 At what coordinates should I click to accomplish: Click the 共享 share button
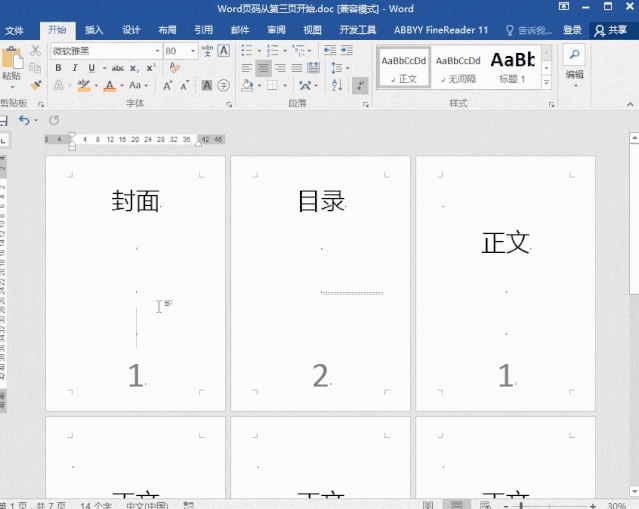coord(611,30)
